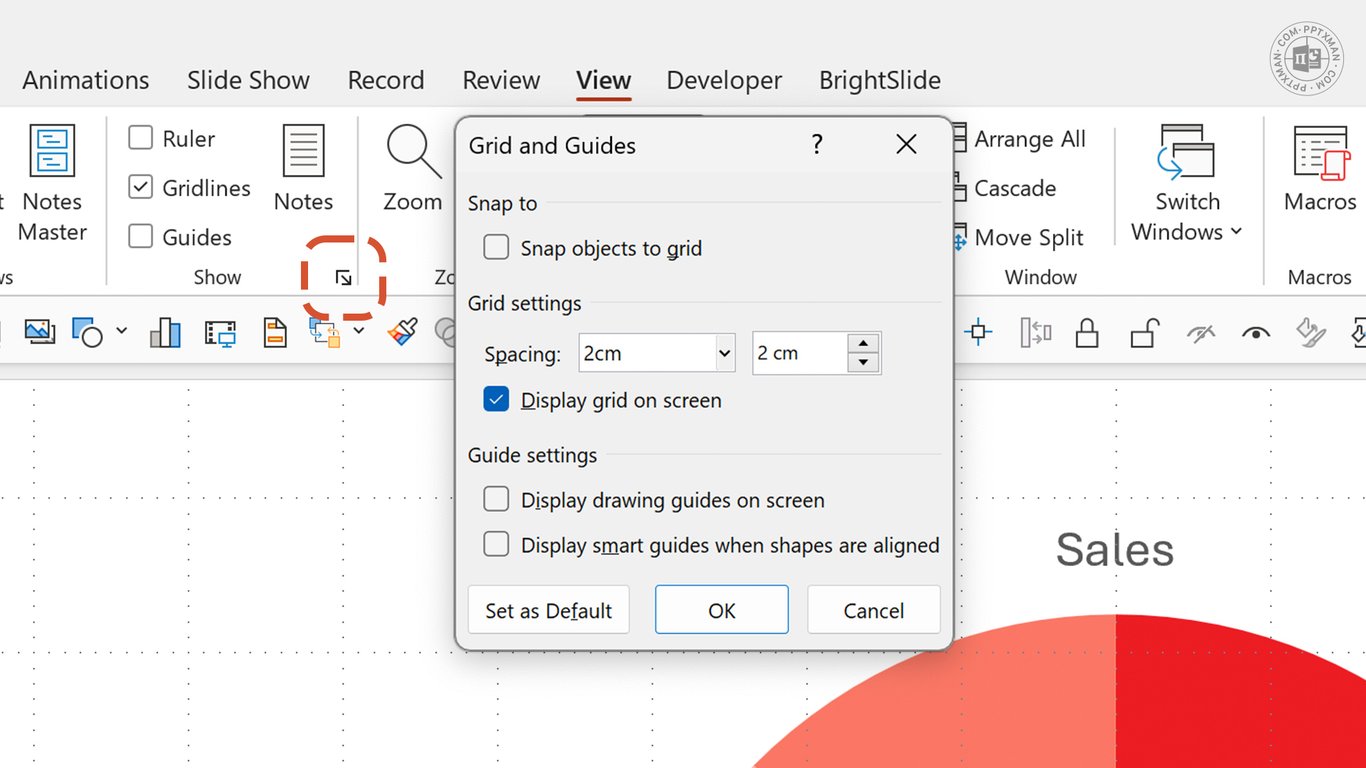Decrease grid spacing with the down arrow
This screenshot has width=1366, height=768.
[863, 363]
